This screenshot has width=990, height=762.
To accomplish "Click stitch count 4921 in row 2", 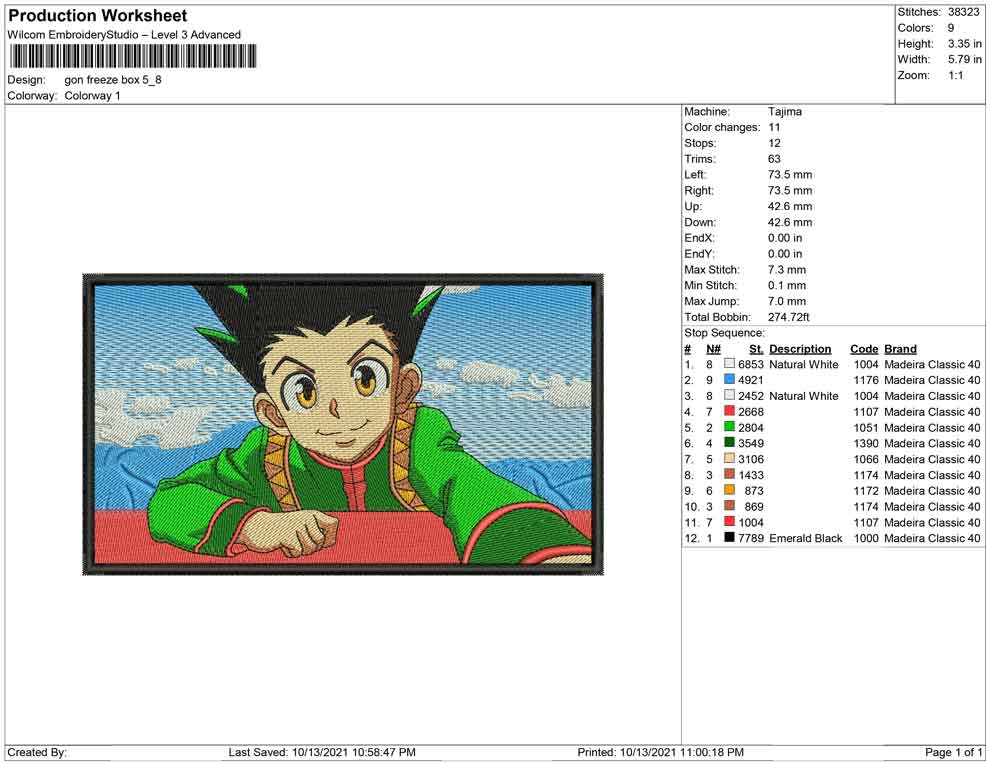I will click(x=751, y=380).
